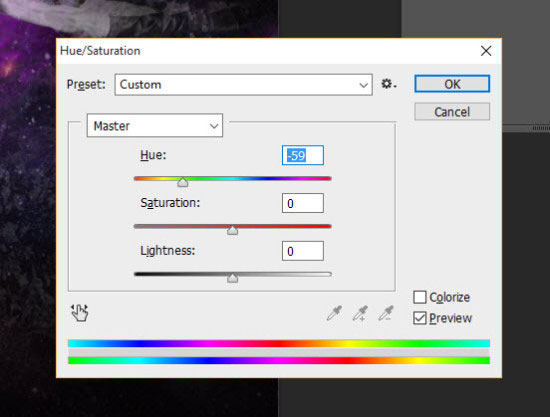Click the Hue label
Image resolution: width=550 pixels, height=417 pixels.
(x=153, y=155)
